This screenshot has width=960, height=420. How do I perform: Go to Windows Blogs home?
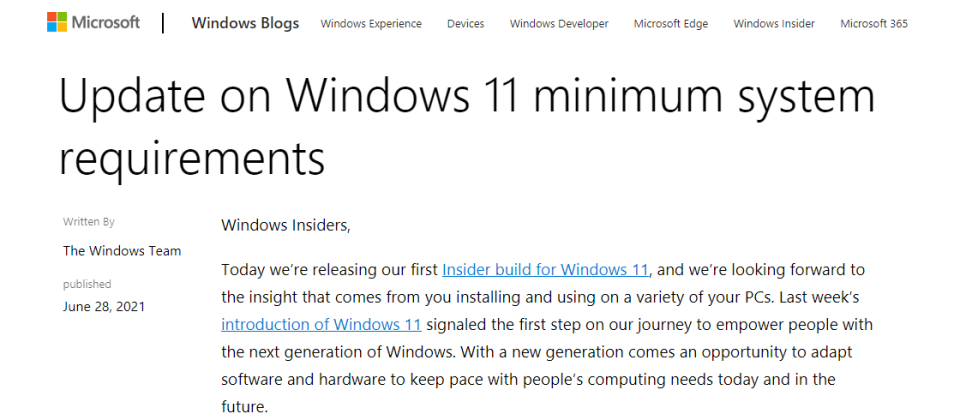(245, 23)
